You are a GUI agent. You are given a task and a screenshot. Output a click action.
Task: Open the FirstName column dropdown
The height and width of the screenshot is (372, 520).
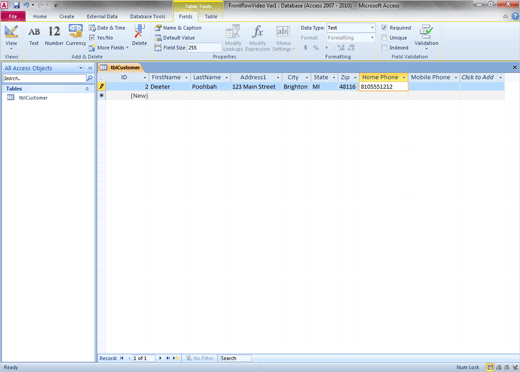(186, 77)
